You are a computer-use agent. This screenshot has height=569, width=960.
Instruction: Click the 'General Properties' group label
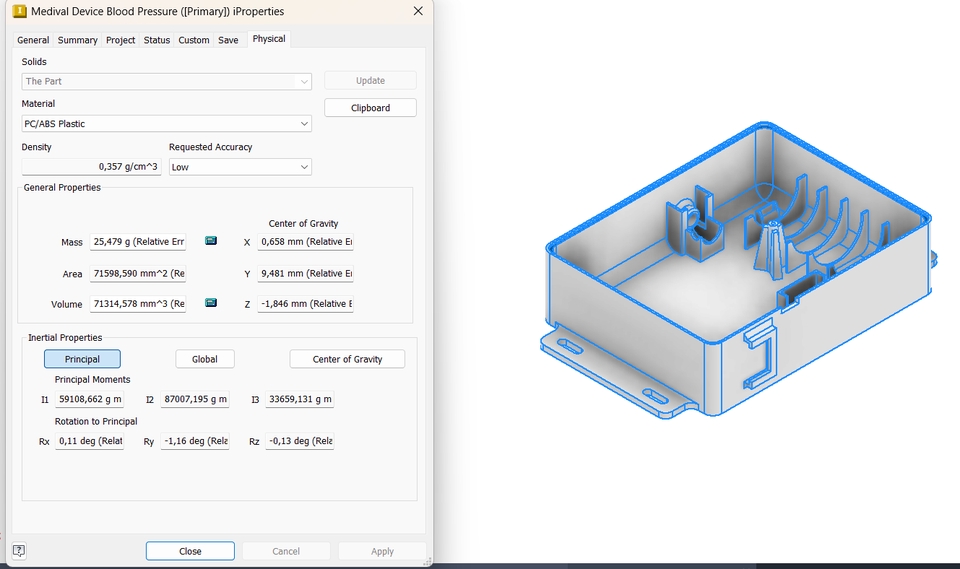(62, 187)
